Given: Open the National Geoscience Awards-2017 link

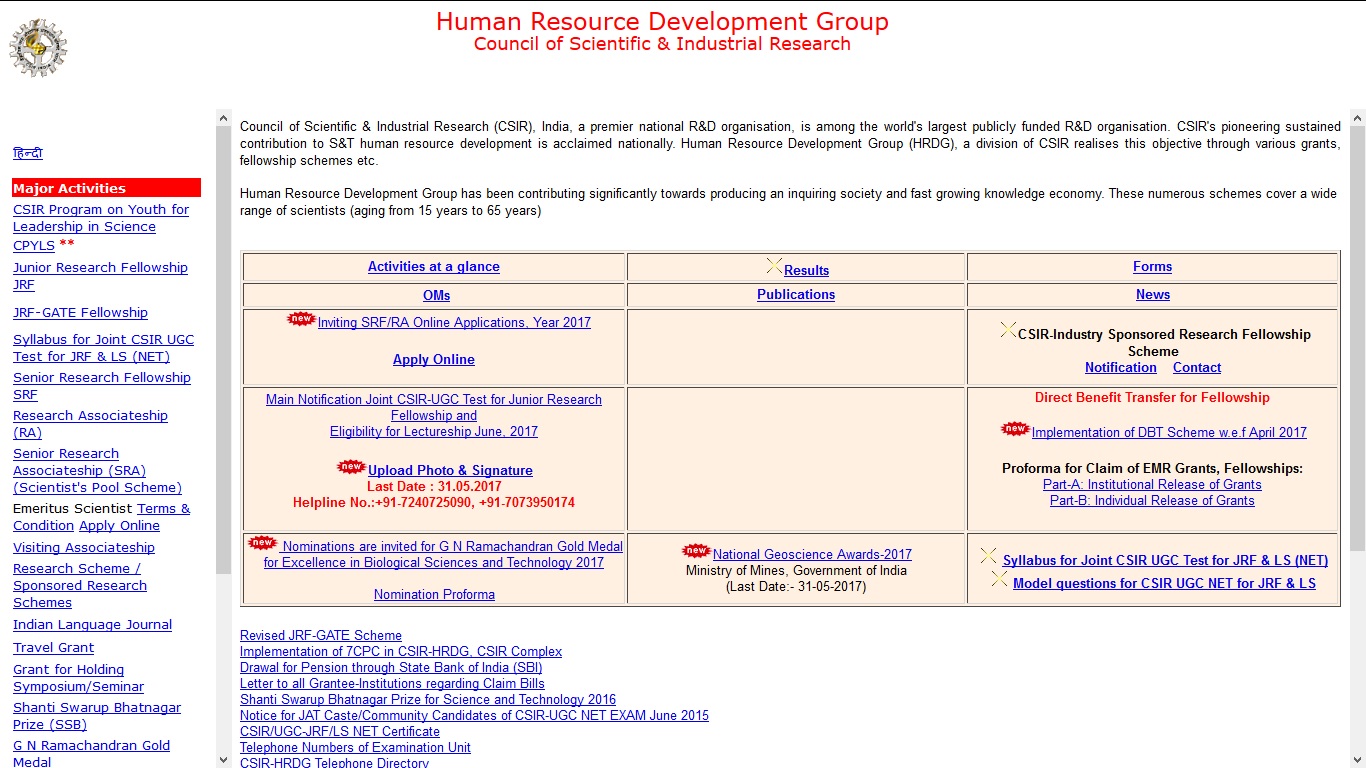Looking at the screenshot, I should 812,555.
